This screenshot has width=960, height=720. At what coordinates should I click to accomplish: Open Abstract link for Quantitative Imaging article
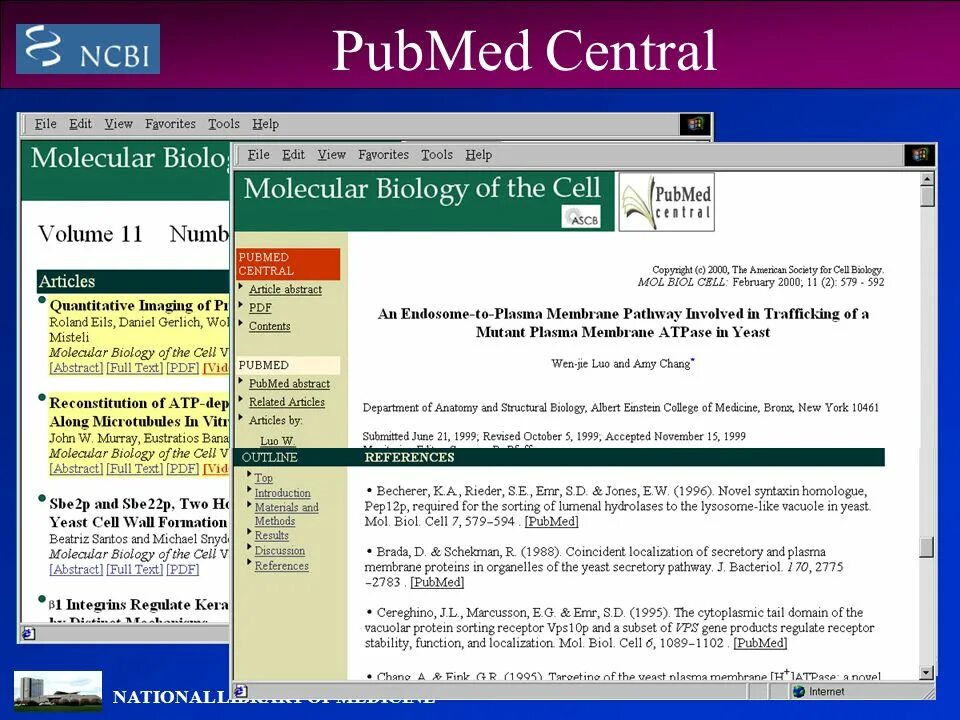click(76, 367)
